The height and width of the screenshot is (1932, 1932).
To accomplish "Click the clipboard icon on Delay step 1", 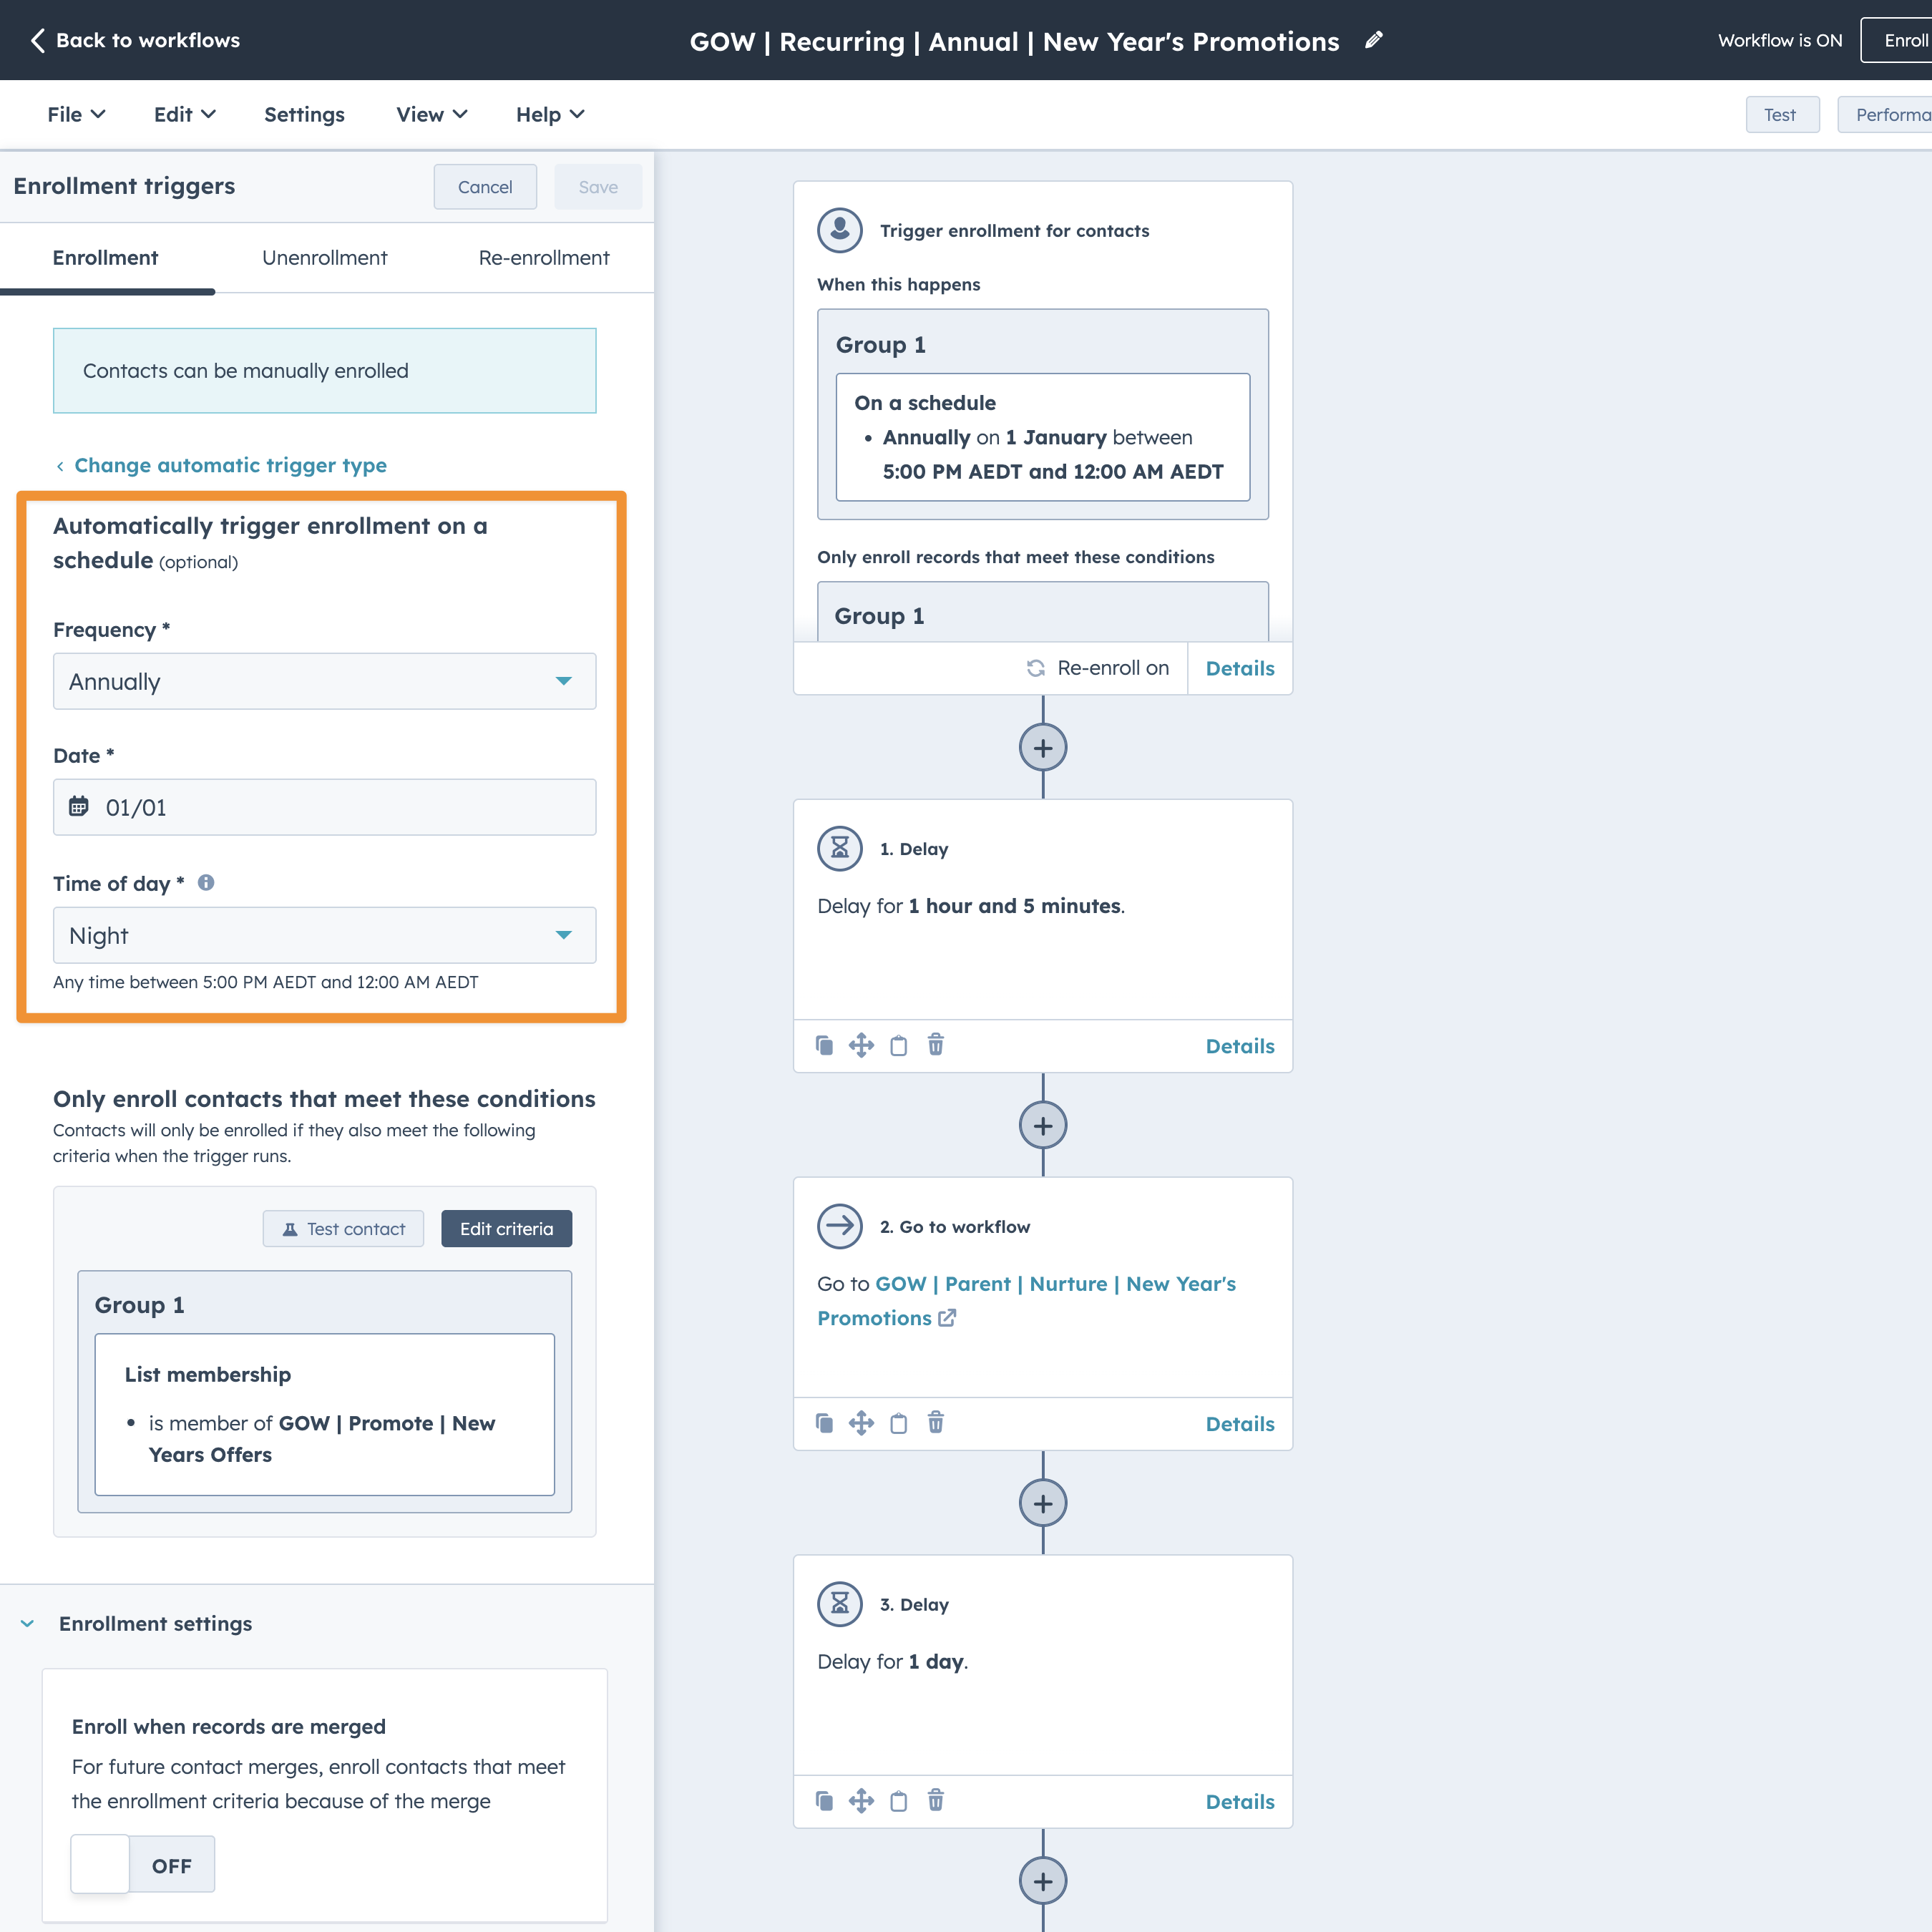I will coord(898,1045).
